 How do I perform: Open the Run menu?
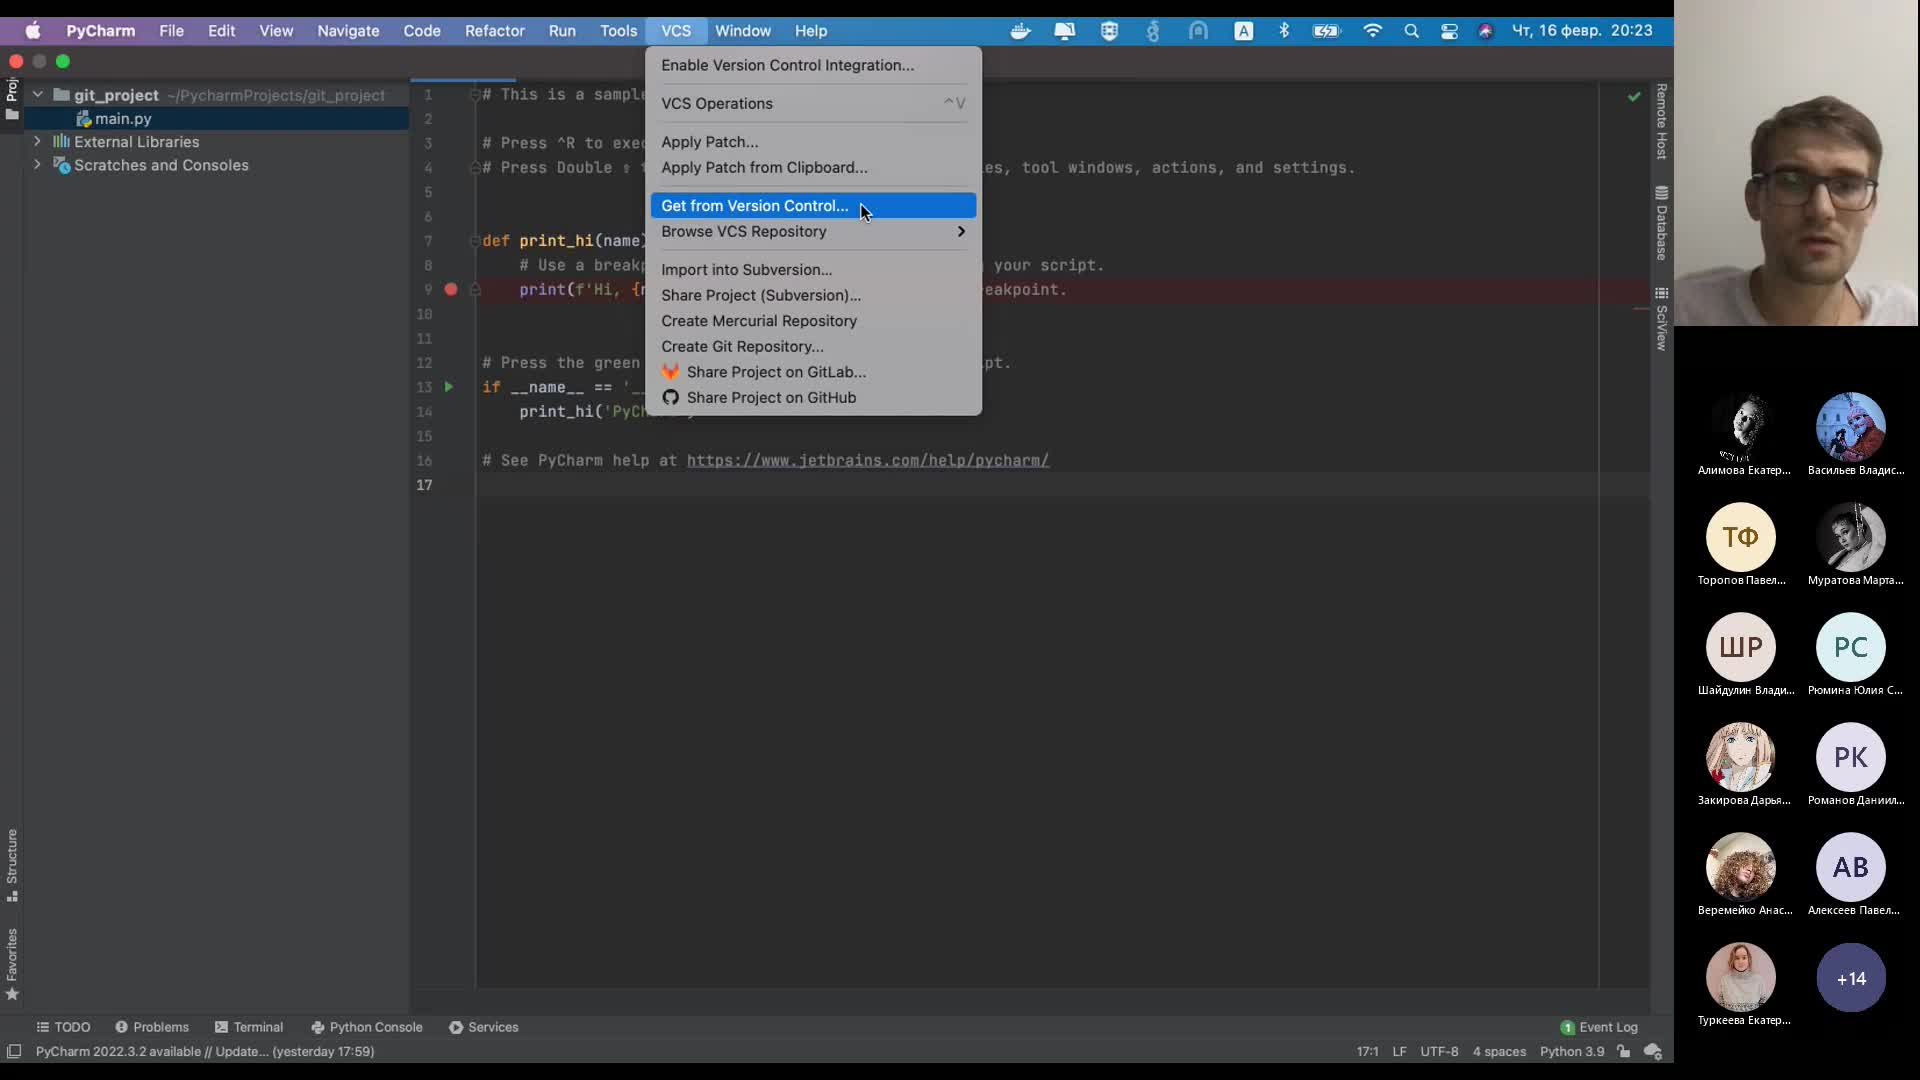562,31
